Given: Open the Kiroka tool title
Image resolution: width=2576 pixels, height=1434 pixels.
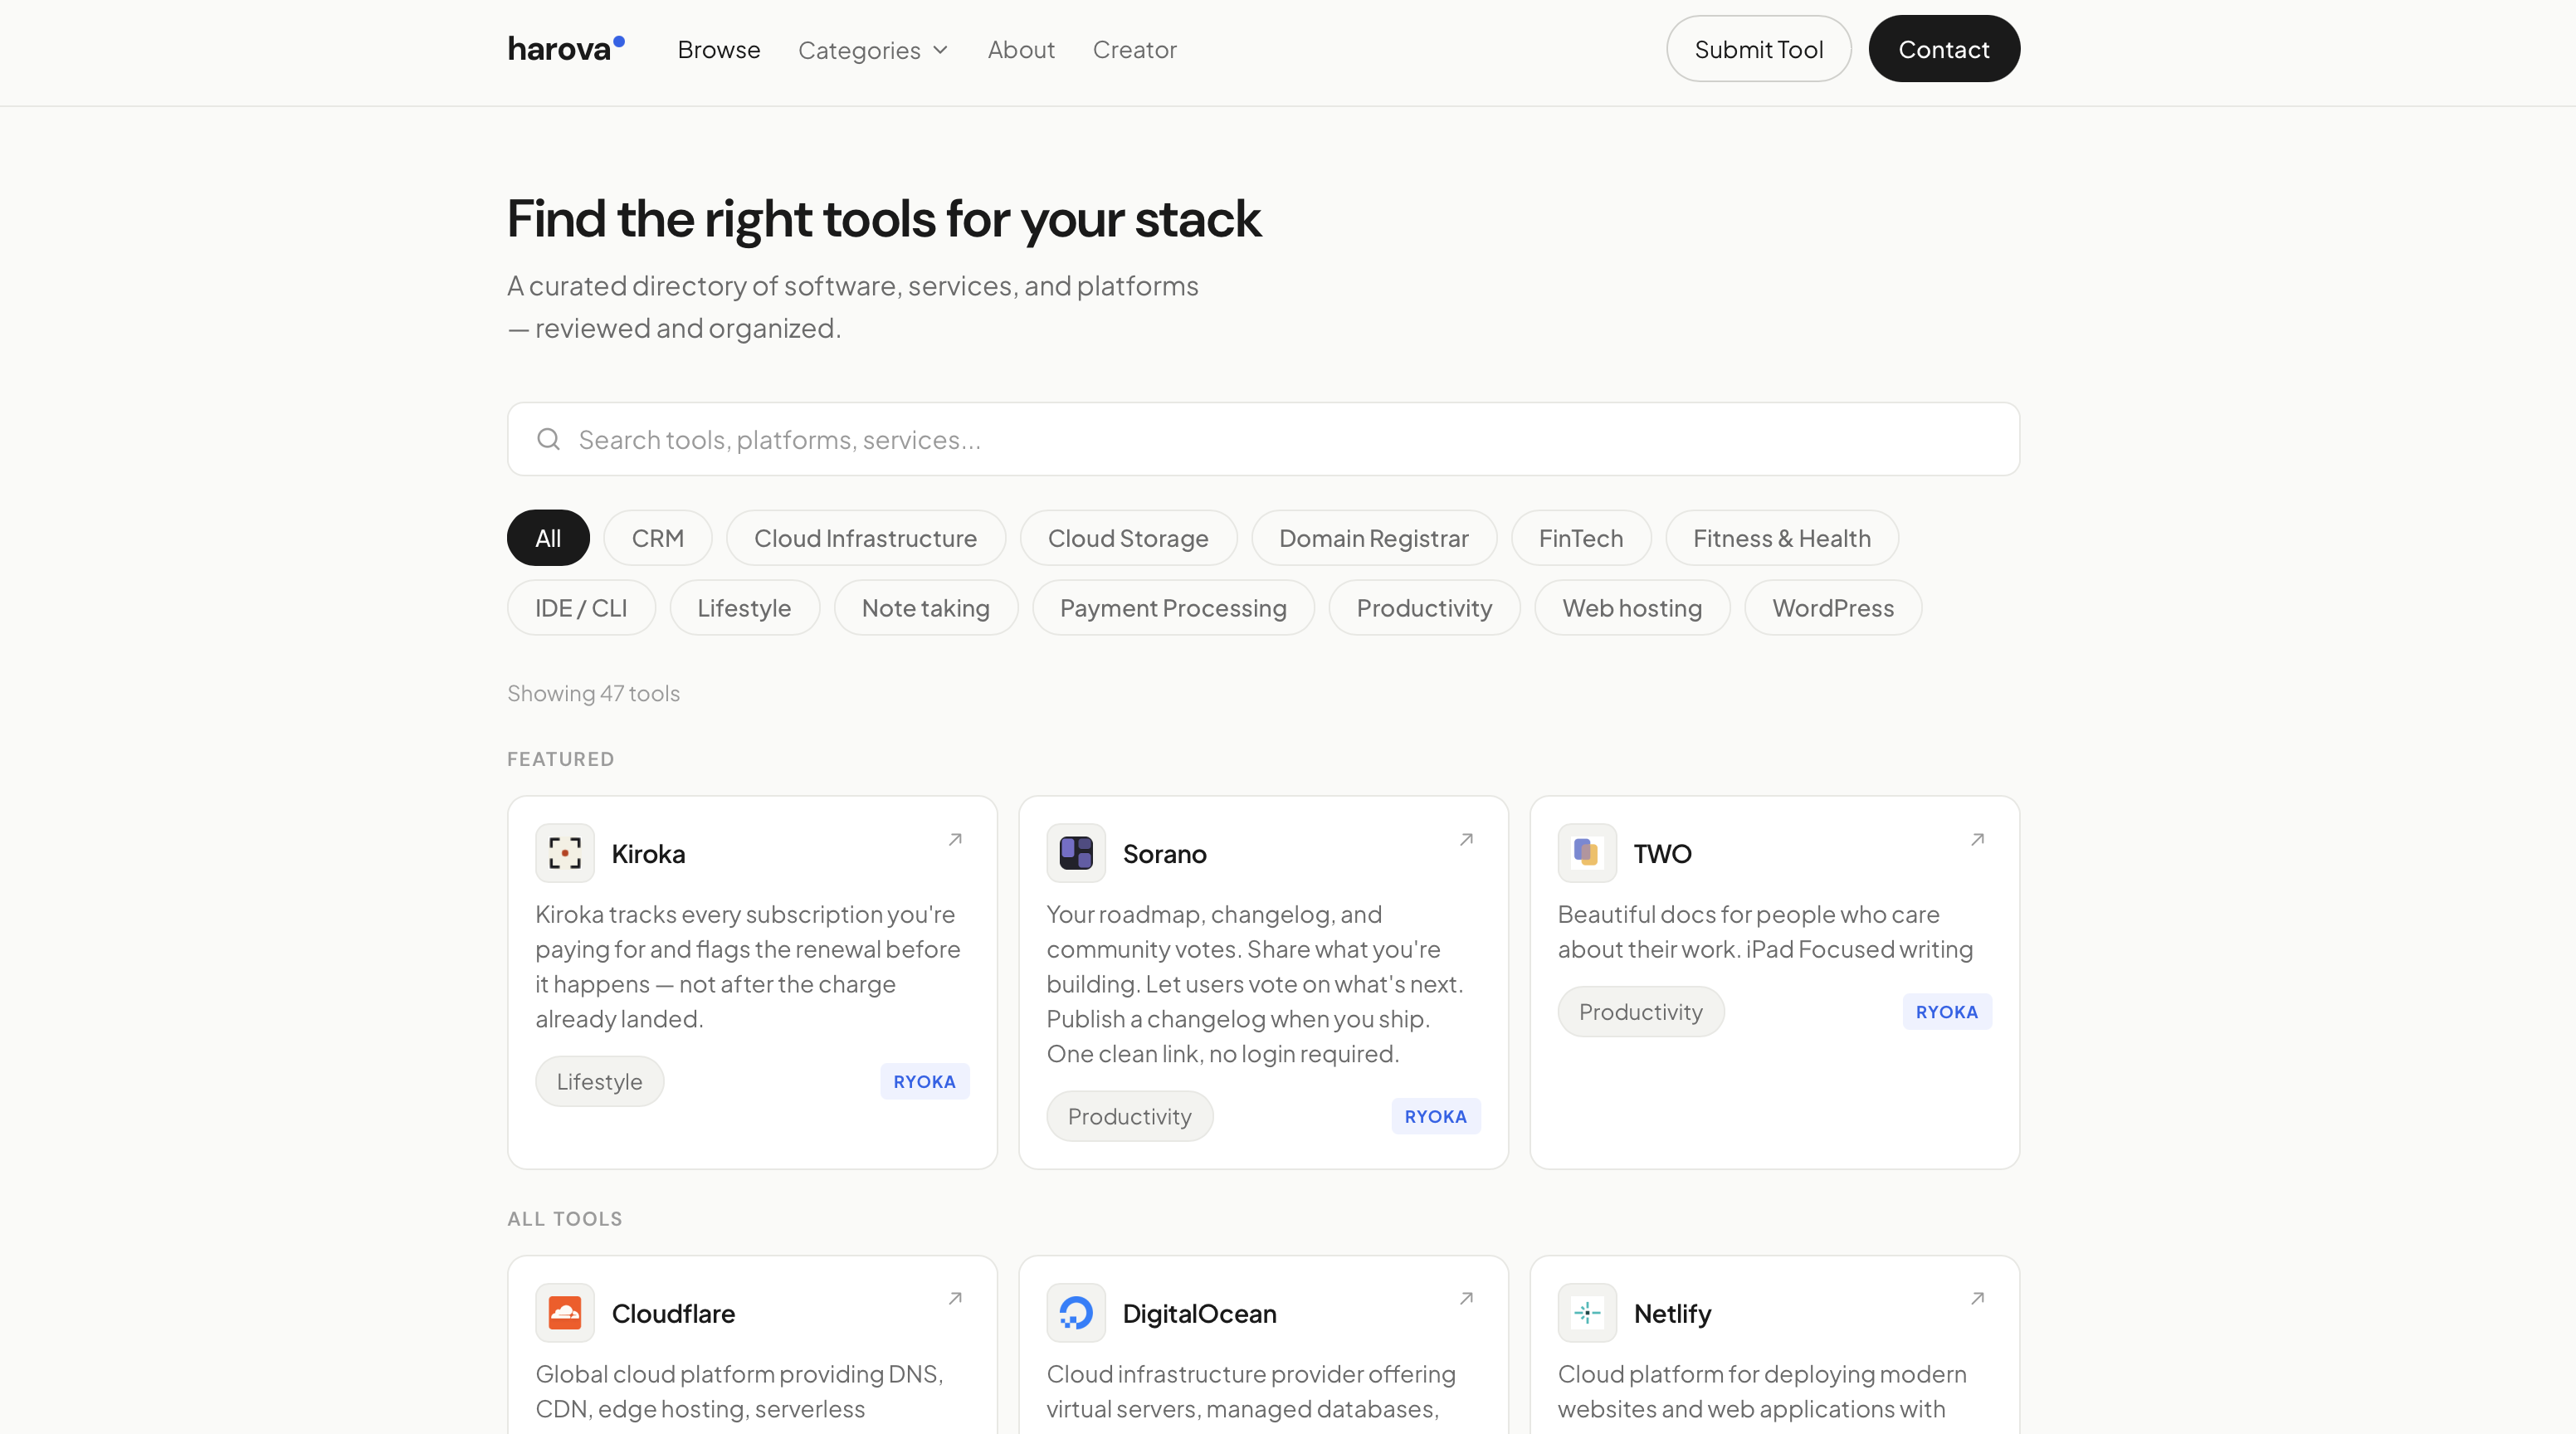Looking at the screenshot, I should tap(648, 854).
